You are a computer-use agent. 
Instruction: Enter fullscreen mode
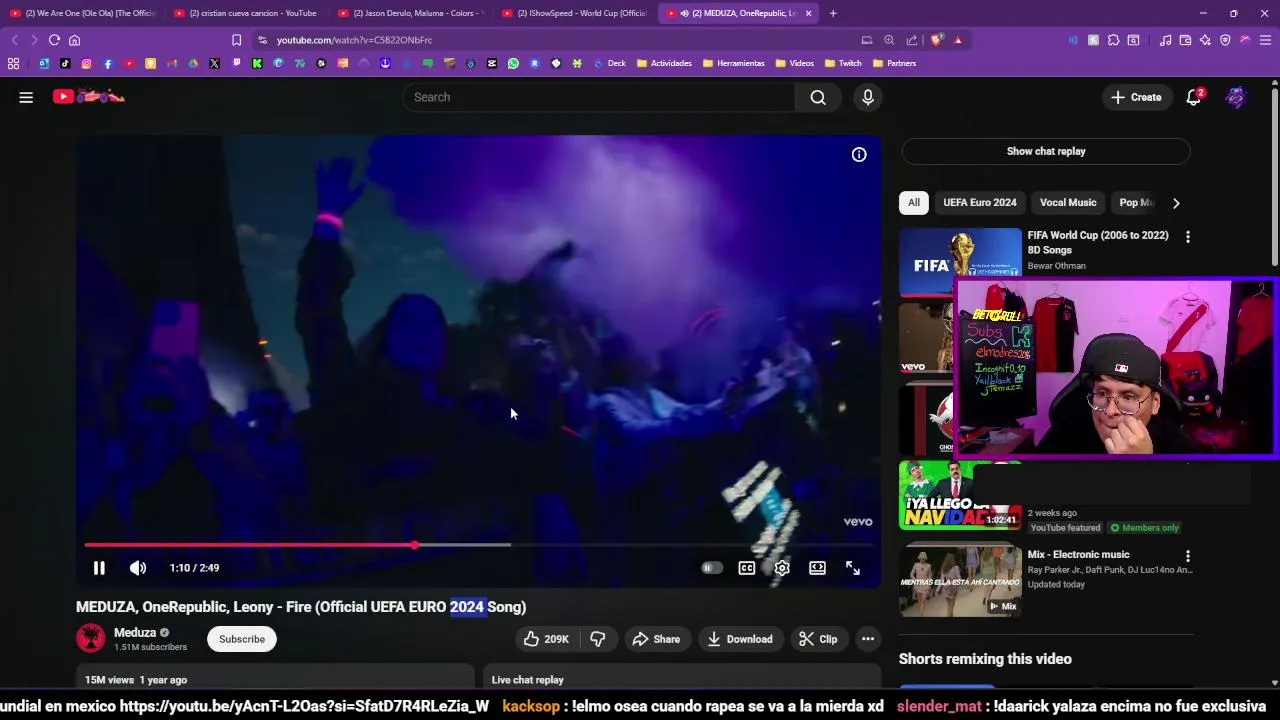pos(853,568)
